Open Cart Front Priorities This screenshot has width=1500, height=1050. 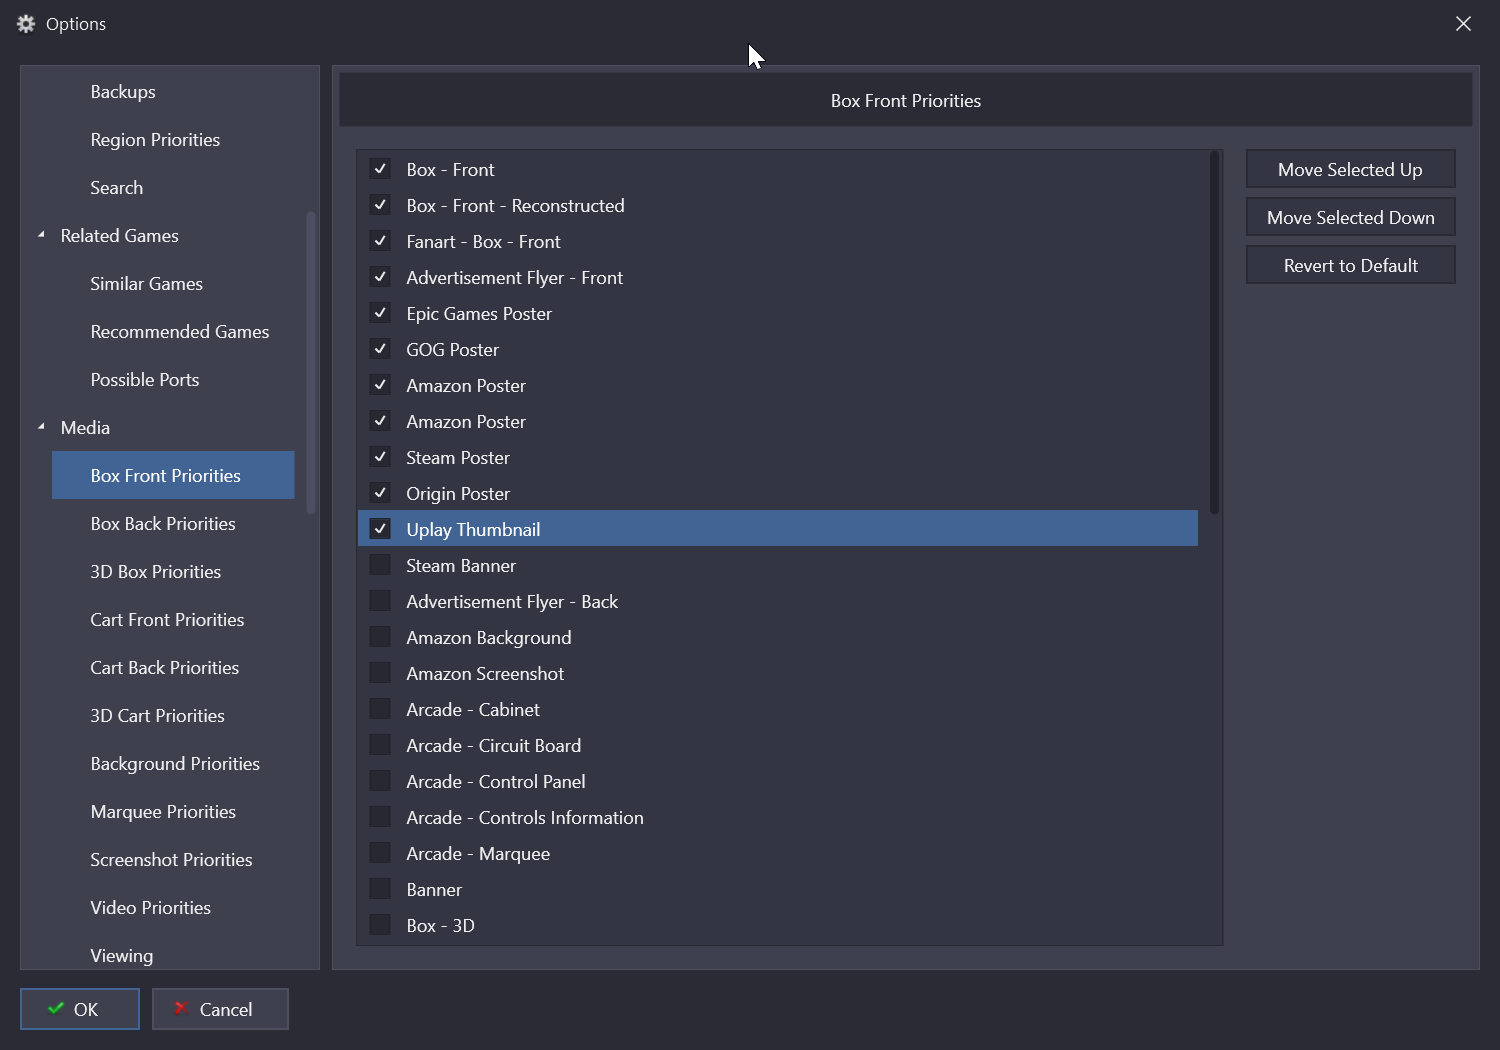[x=167, y=619]
